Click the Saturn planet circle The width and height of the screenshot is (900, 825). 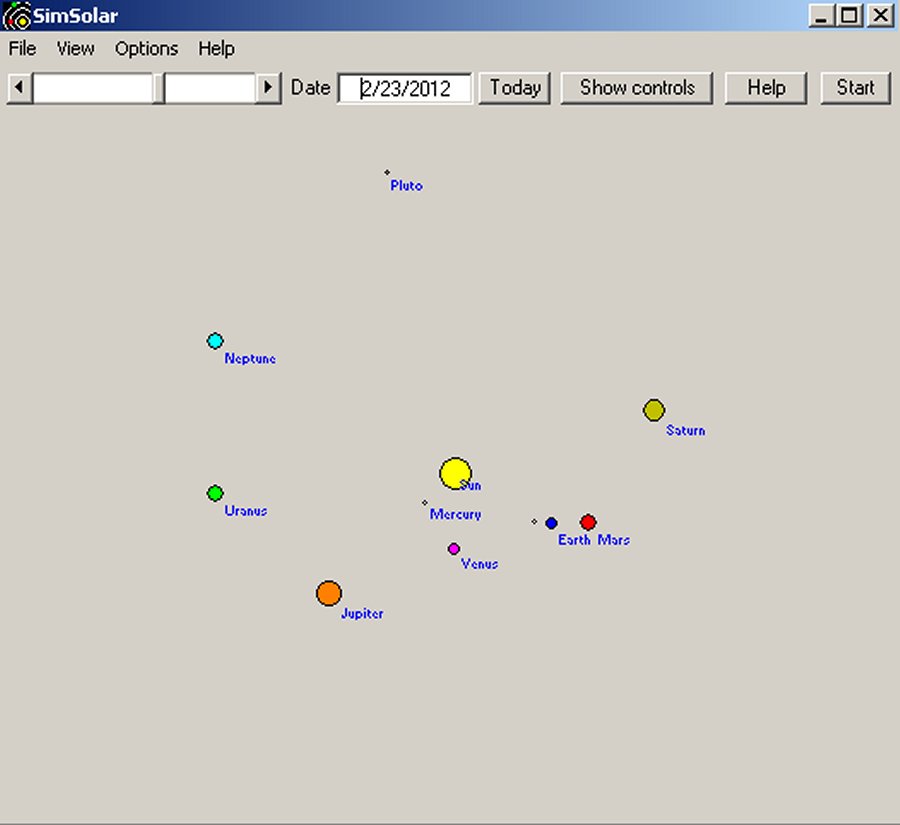(x=654, y=410)
